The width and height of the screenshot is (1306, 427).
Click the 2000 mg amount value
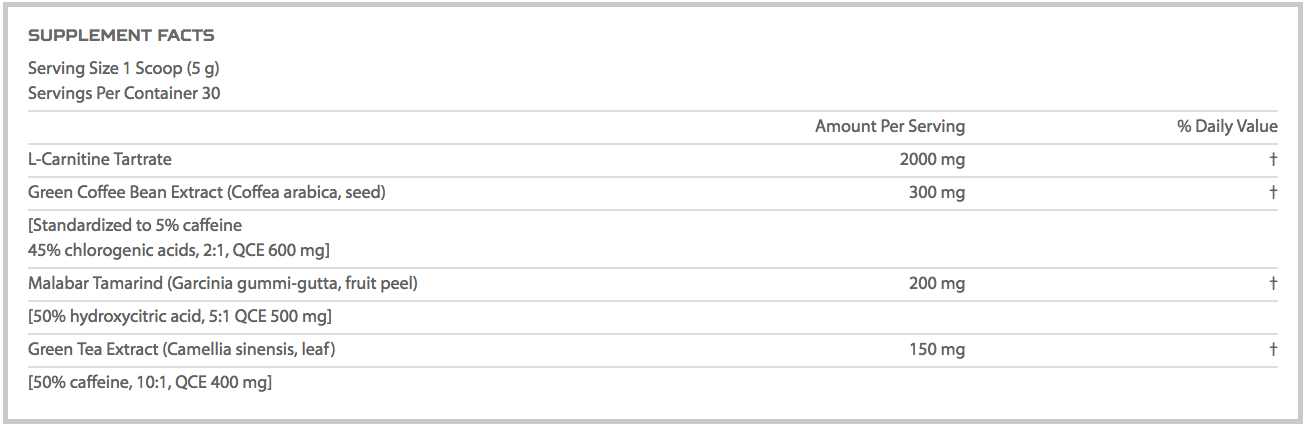tap(932, 159)
